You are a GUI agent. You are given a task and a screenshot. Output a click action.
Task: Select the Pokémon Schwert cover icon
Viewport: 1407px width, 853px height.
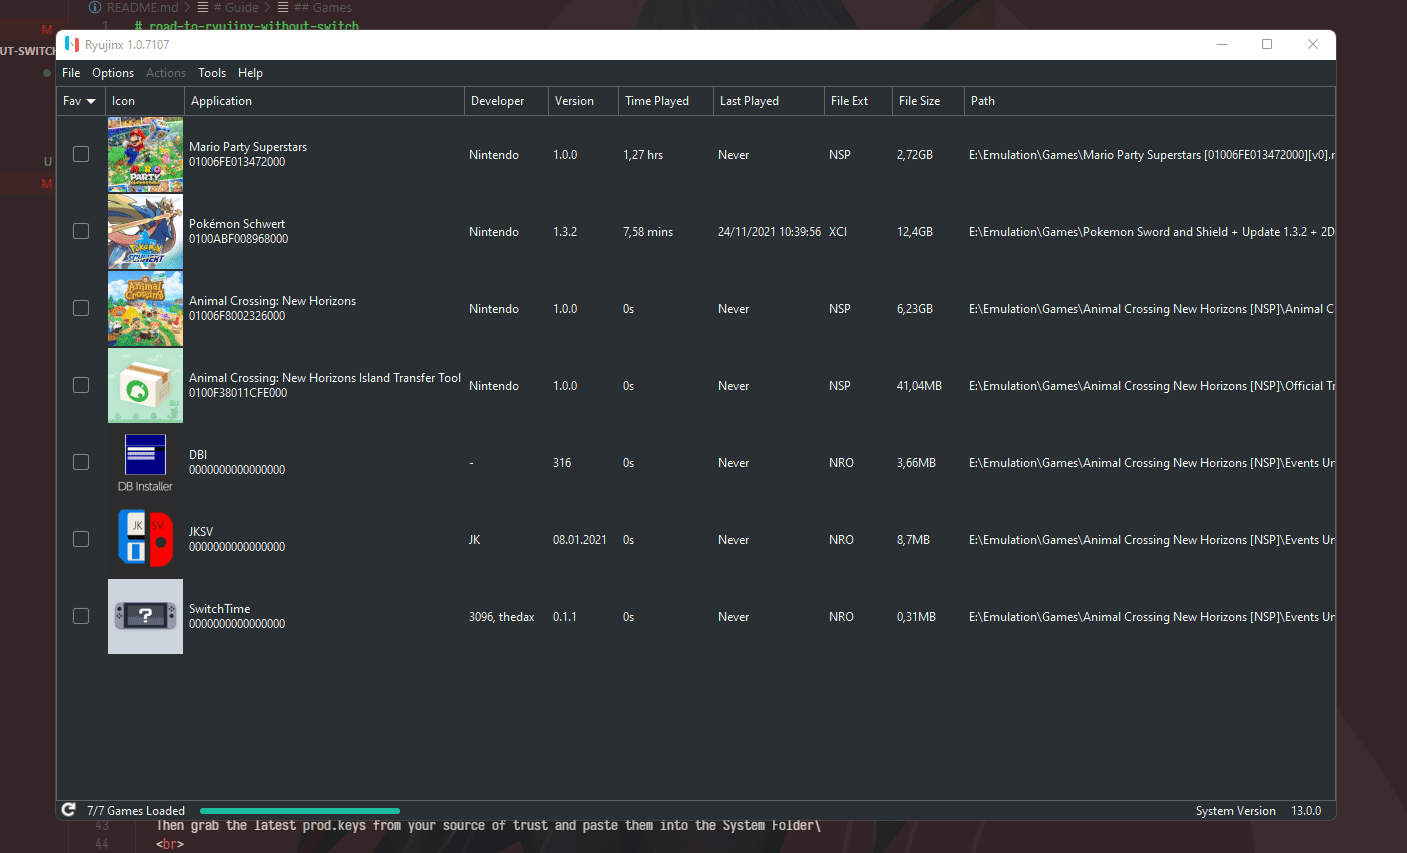(145, 231)
